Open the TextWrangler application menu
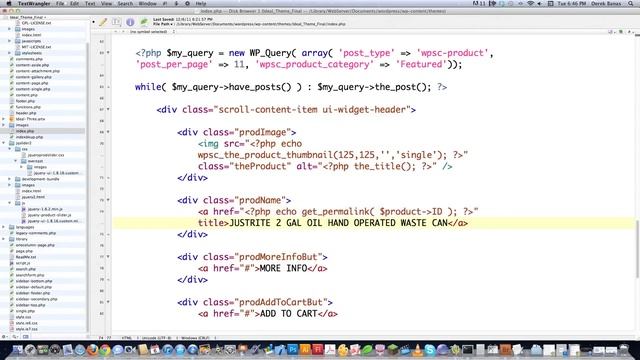This screenshot has width=640, height=360. pos(34,3)
